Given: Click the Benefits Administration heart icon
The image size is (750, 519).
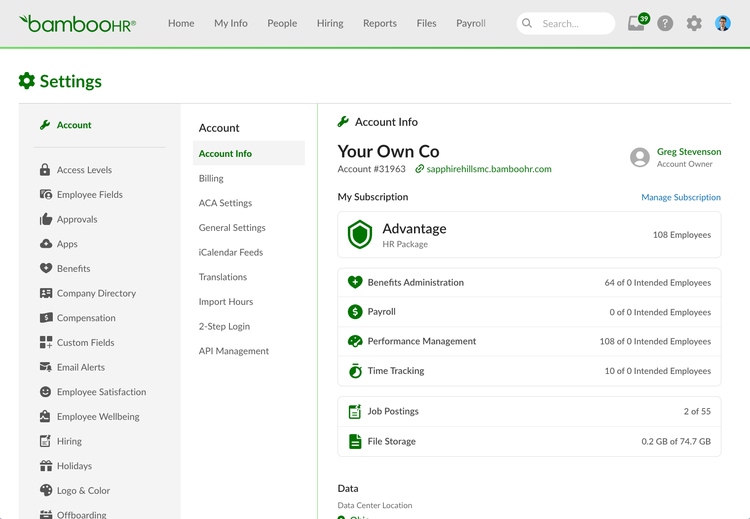Looking at the screenshot, I should tap(355, 282).
